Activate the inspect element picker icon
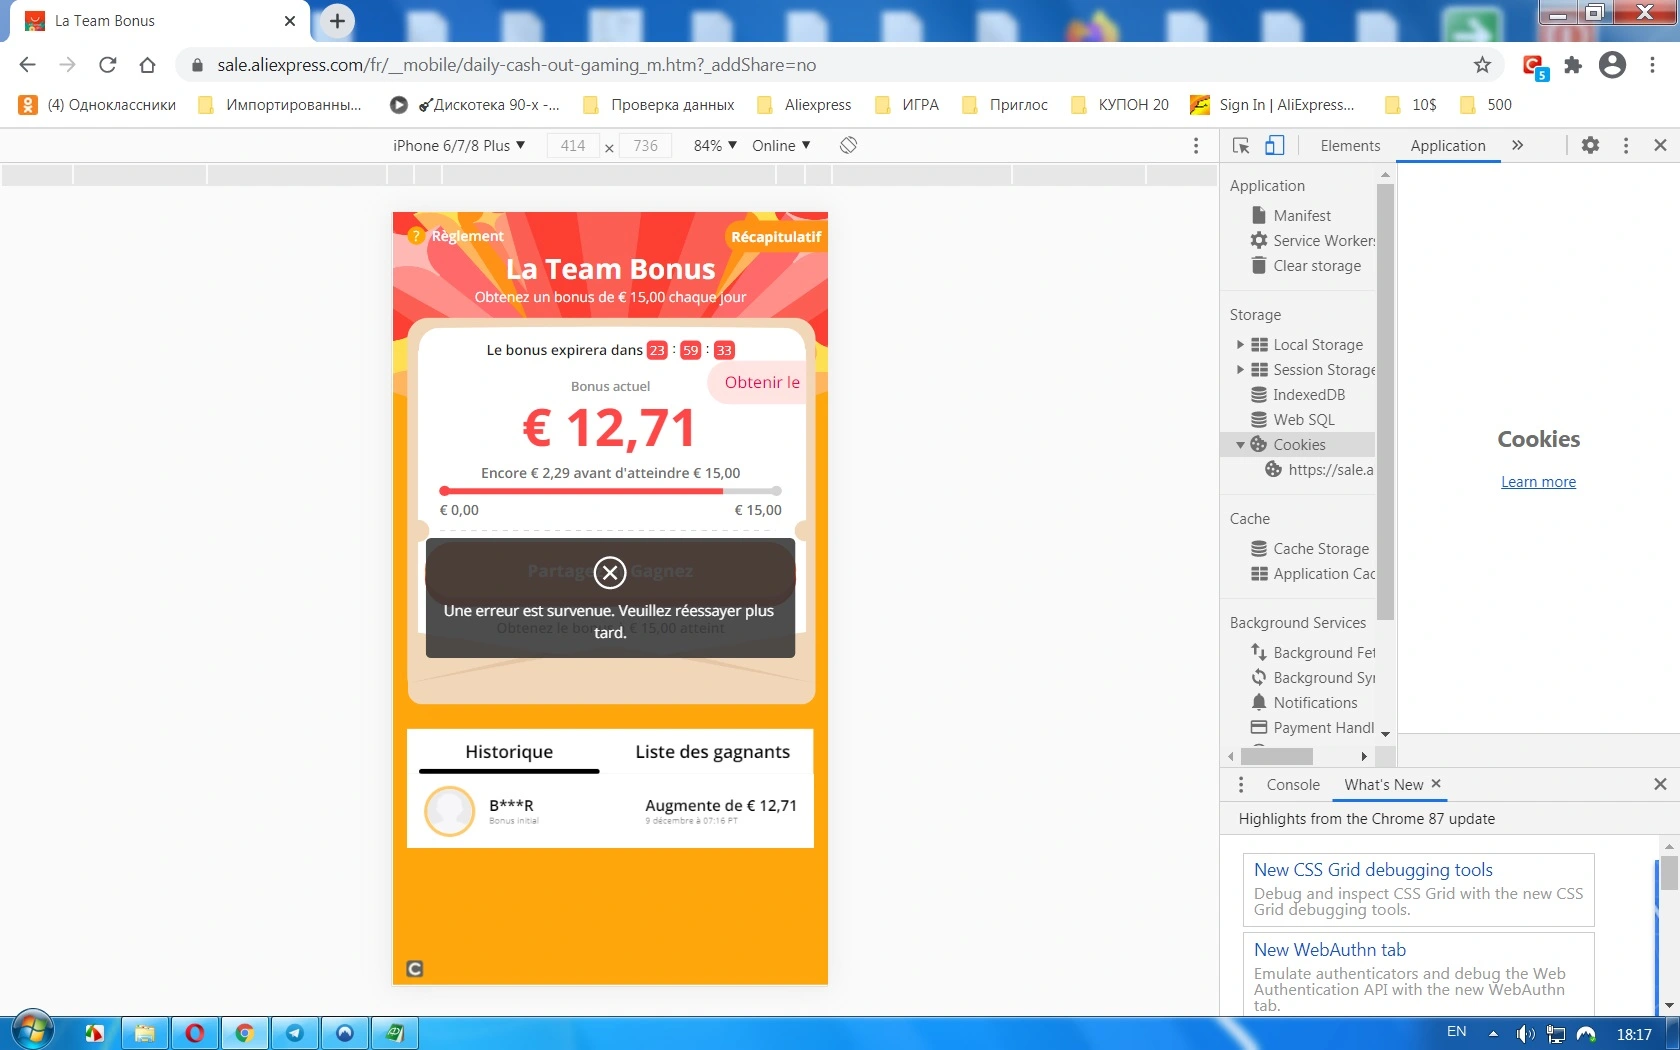 click(x=1241, y=146)
